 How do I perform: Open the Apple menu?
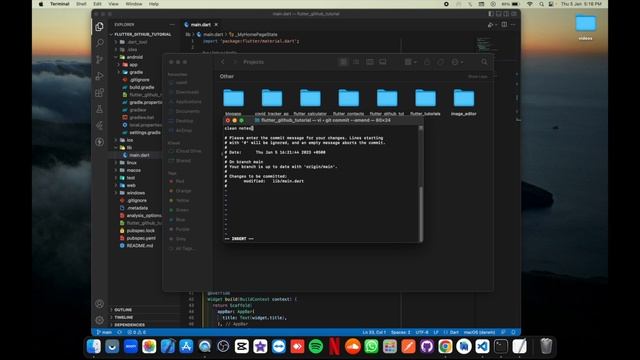point(41,4)
